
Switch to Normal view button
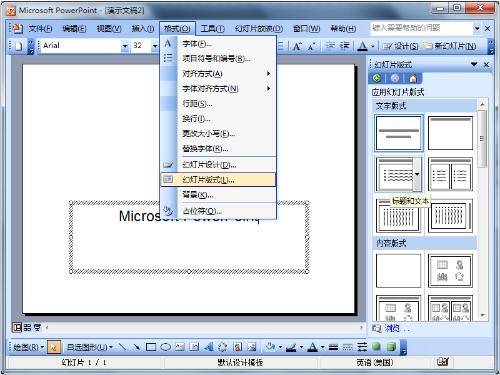17,328
